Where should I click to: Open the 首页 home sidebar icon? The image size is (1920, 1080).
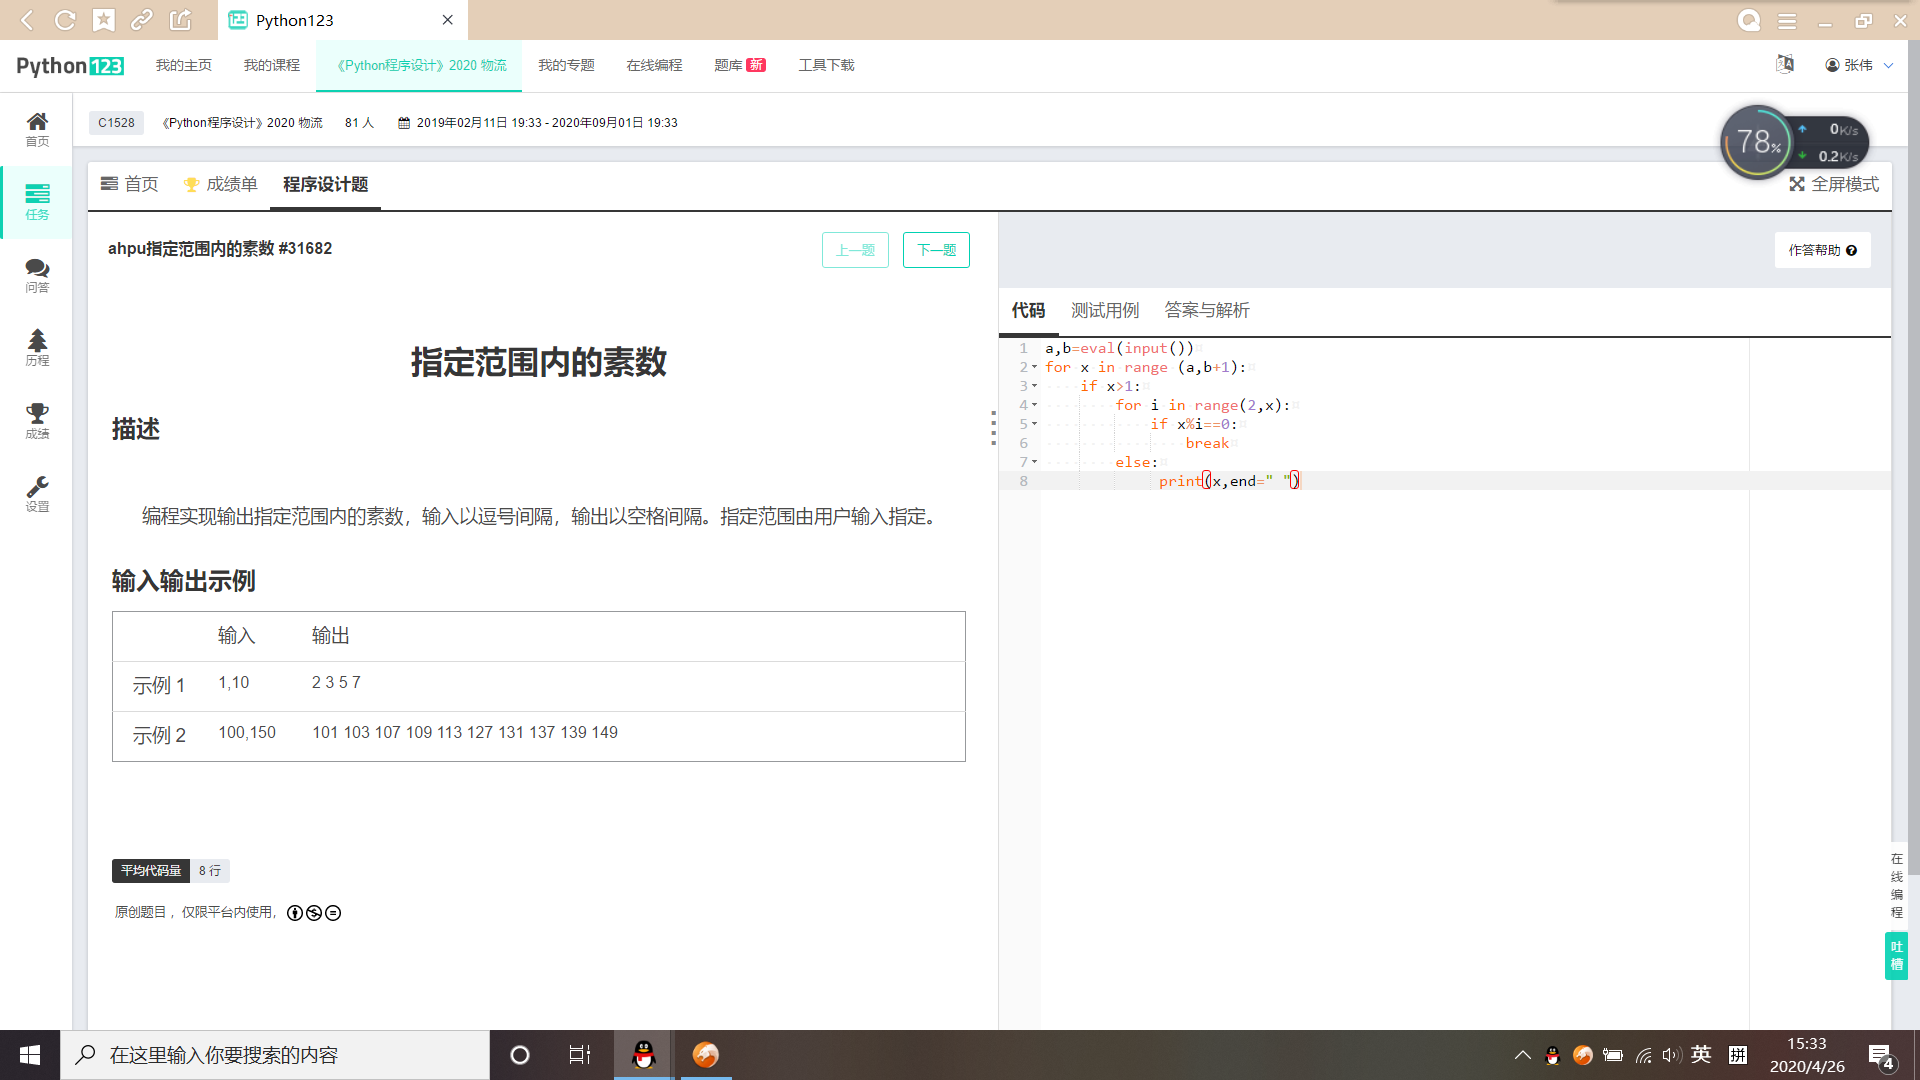tap(37, 128)
